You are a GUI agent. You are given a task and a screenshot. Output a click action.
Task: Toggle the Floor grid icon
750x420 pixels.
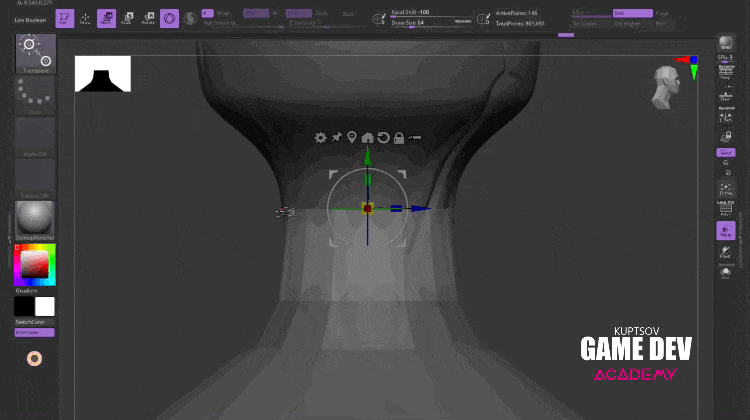pos(726,95)
